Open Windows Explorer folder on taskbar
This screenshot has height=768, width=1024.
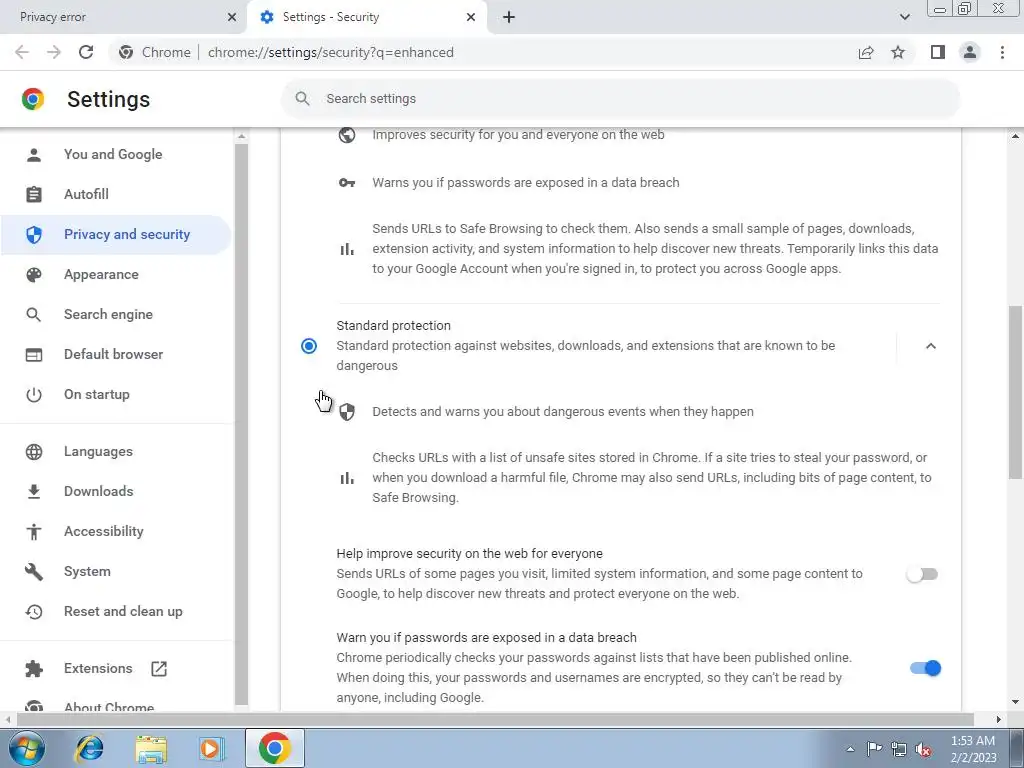click(151, 748)
